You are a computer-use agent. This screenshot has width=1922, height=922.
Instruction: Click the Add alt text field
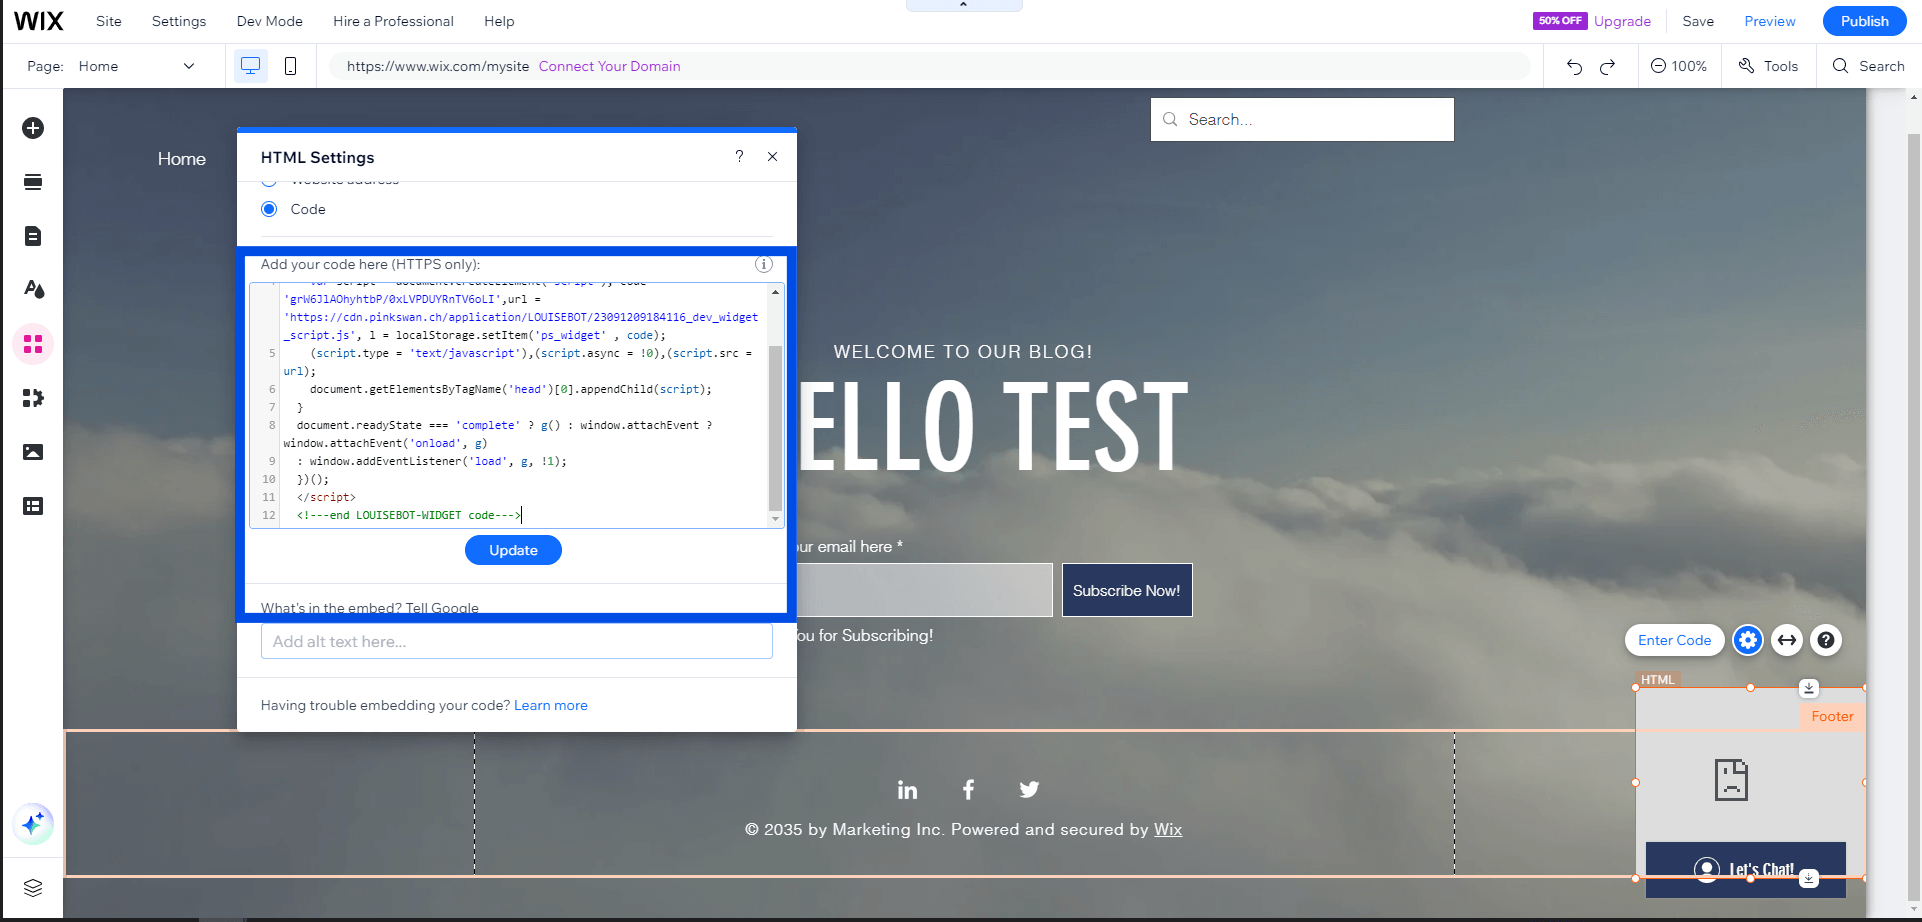(517, 641)
